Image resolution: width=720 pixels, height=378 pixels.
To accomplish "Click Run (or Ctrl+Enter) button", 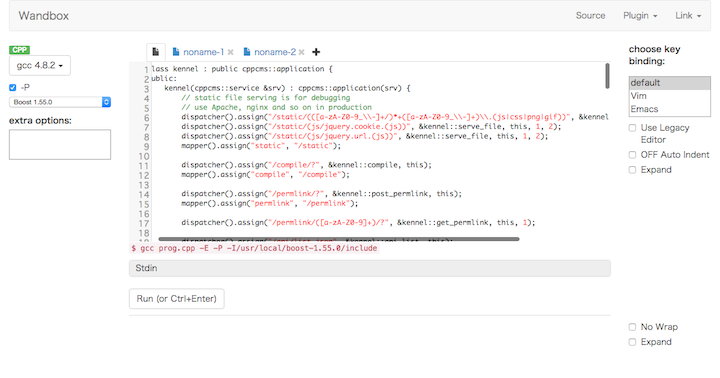I will pos(177,299).
